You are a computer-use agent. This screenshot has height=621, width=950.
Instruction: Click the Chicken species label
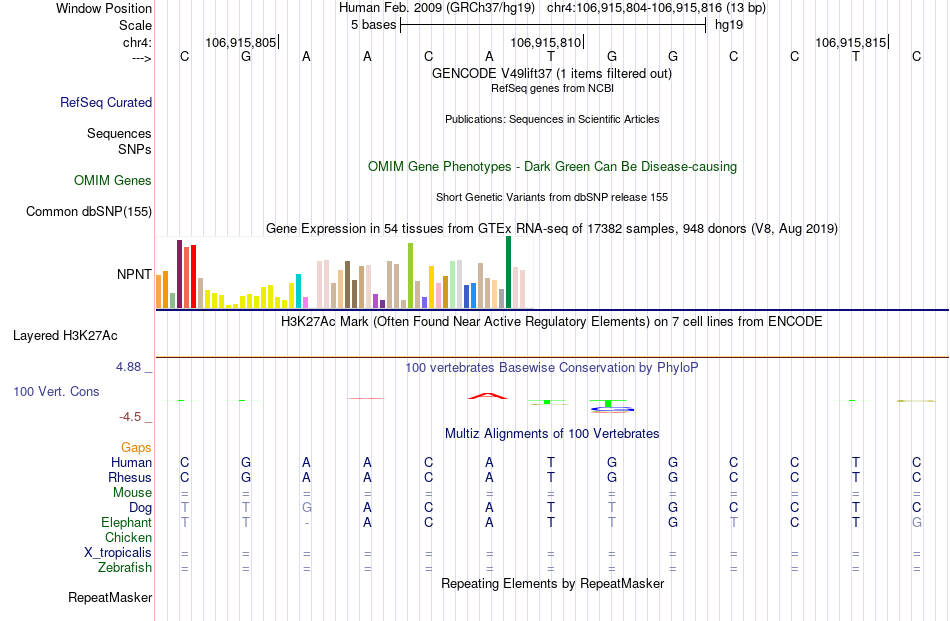128,537
